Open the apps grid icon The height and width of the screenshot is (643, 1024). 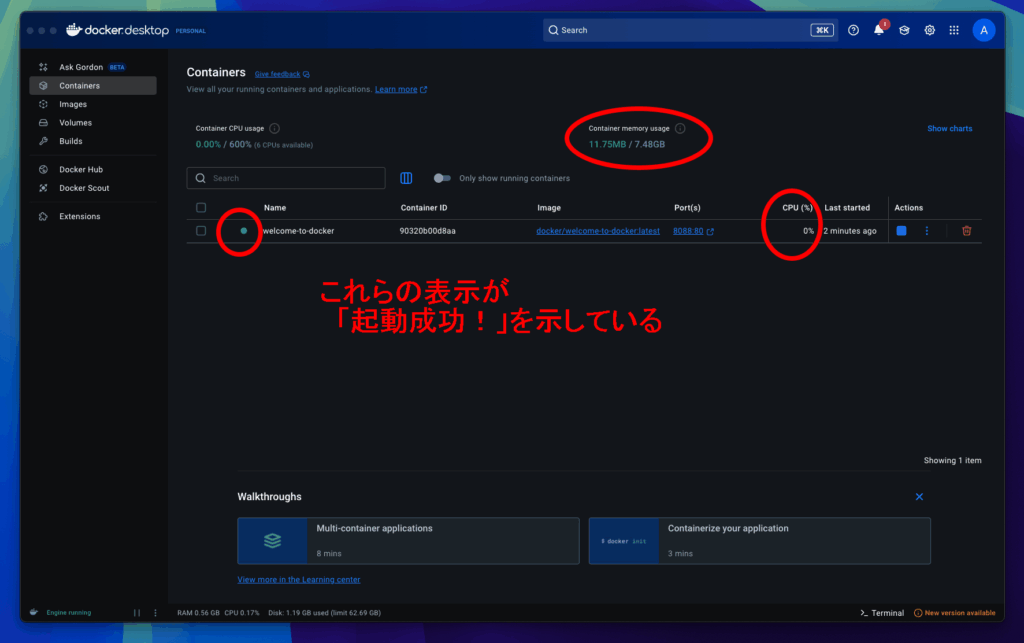click(x=954, y=30)
